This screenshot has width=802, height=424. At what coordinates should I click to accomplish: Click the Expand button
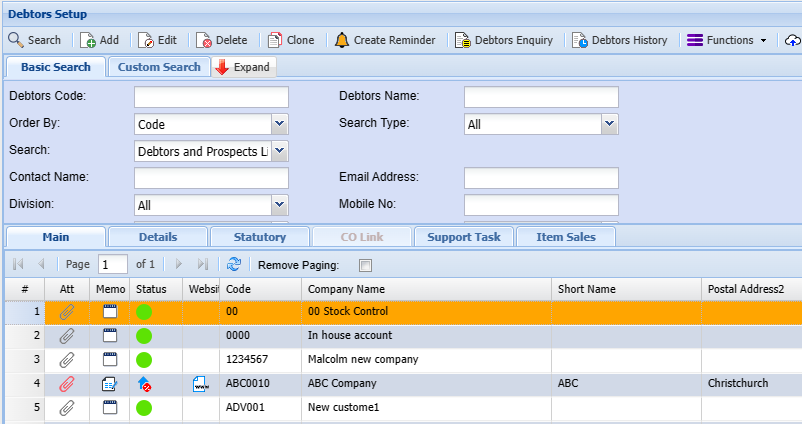point(243,67)
